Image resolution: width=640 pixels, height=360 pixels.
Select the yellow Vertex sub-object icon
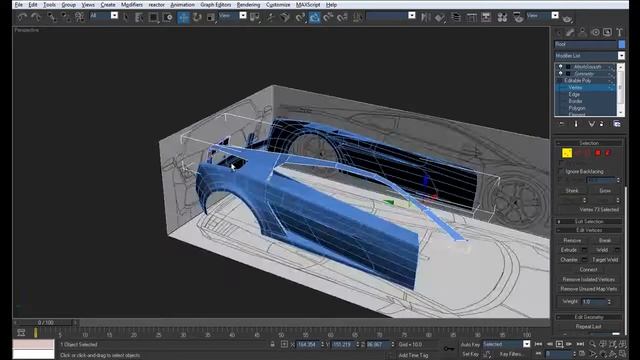click(567, 153)
